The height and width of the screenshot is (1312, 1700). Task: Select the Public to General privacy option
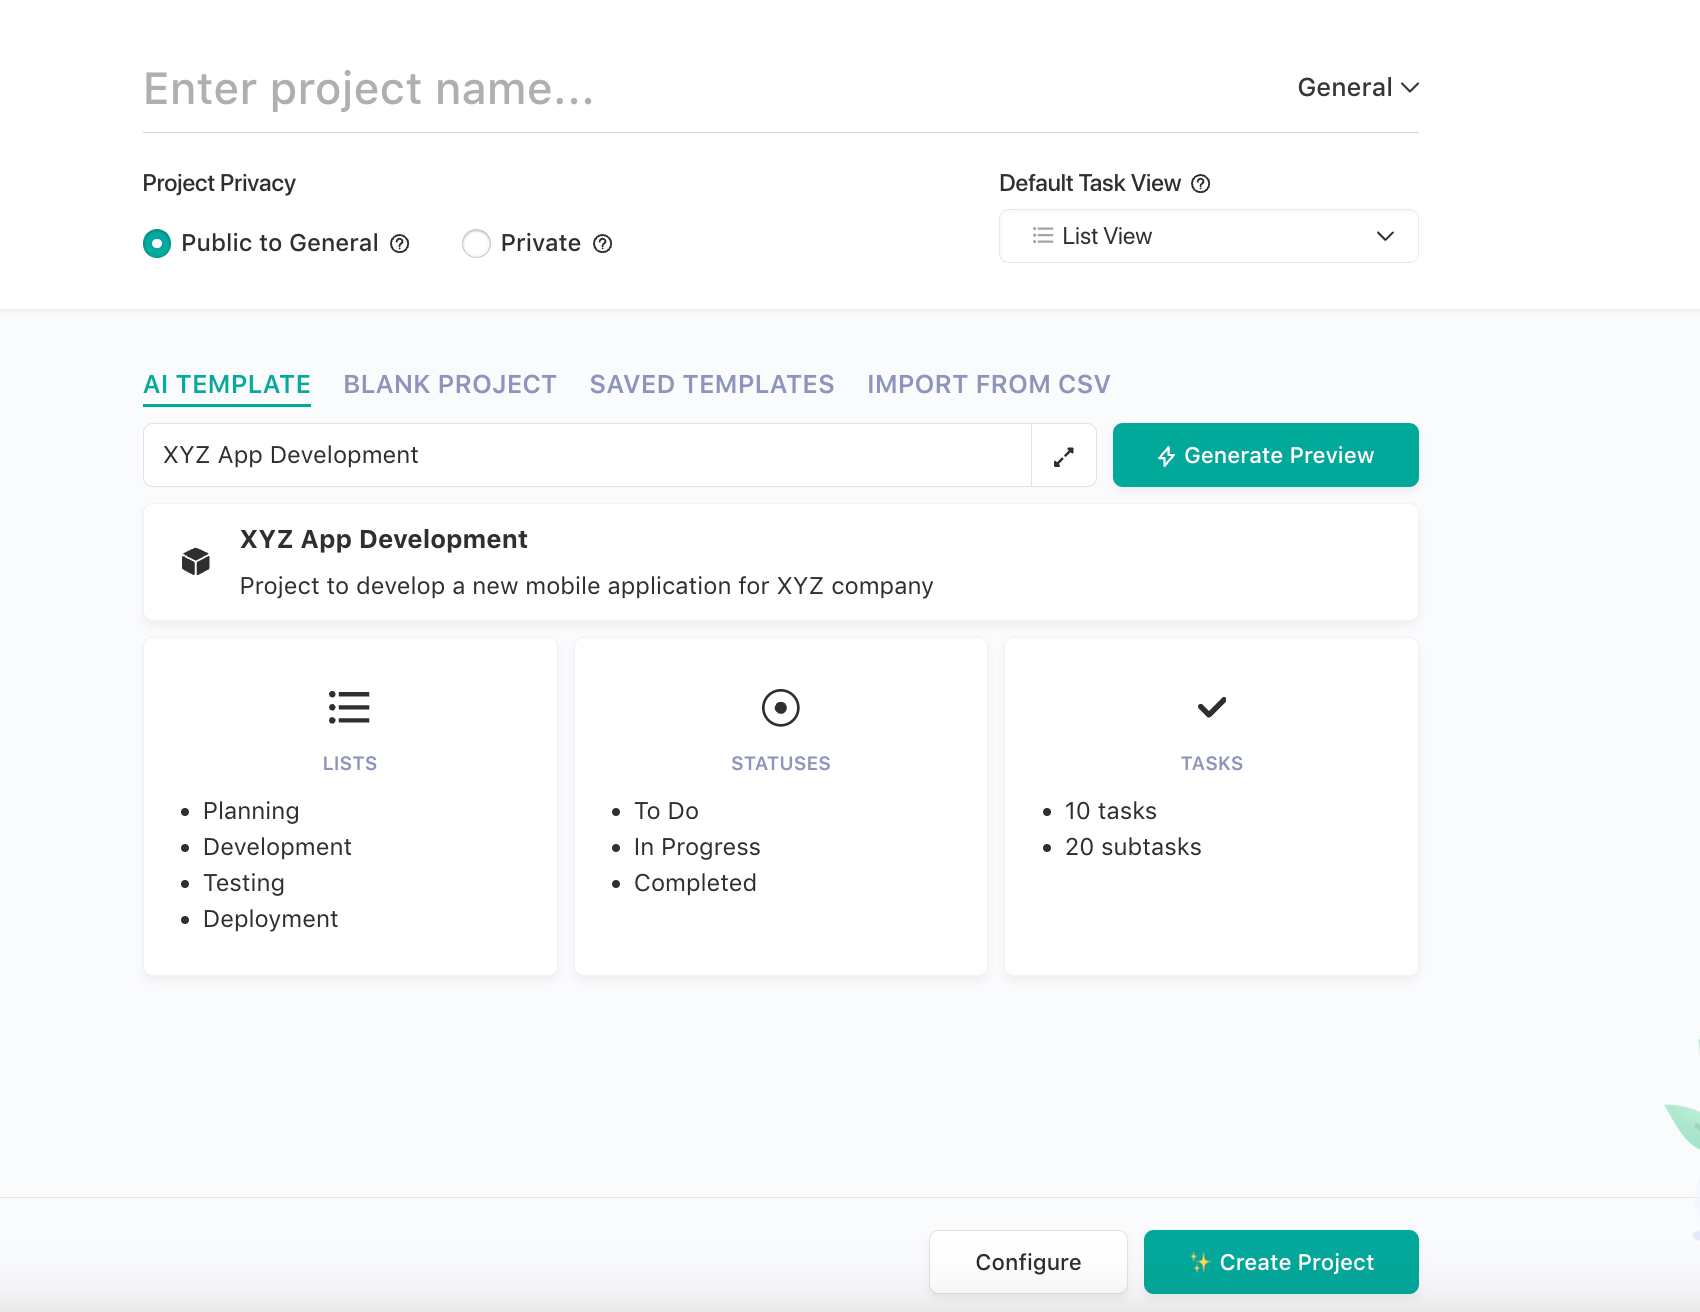[x=157, y=243]
